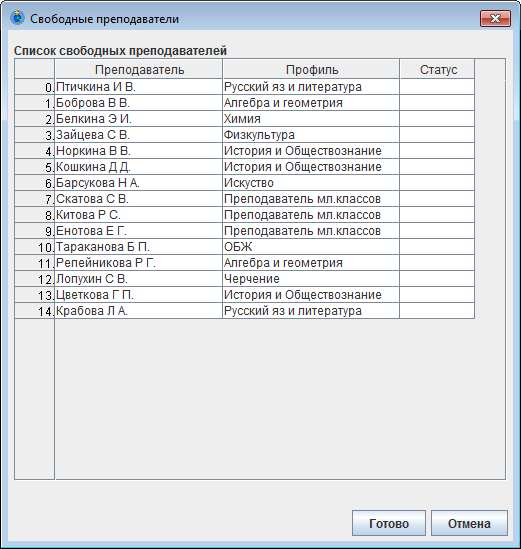Click the Статус column header
Screen dimensions: 521x549
click(x=438, y=69)
